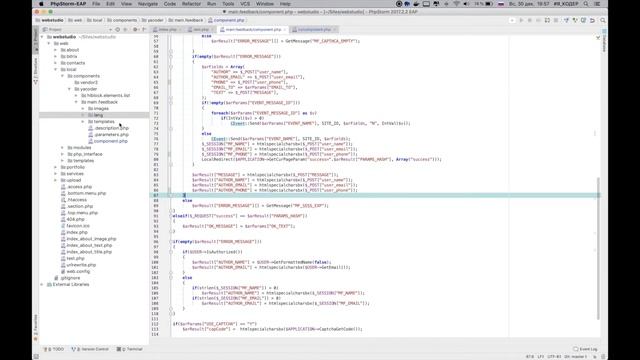
Task: Click the fold marker at line 91
Action: tap(171, 216)
